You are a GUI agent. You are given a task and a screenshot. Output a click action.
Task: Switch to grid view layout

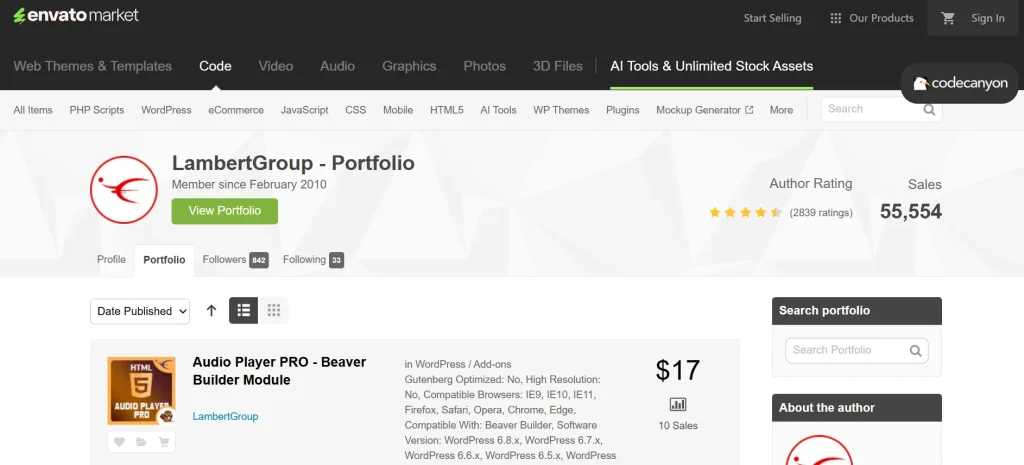(x=273, y=311)
